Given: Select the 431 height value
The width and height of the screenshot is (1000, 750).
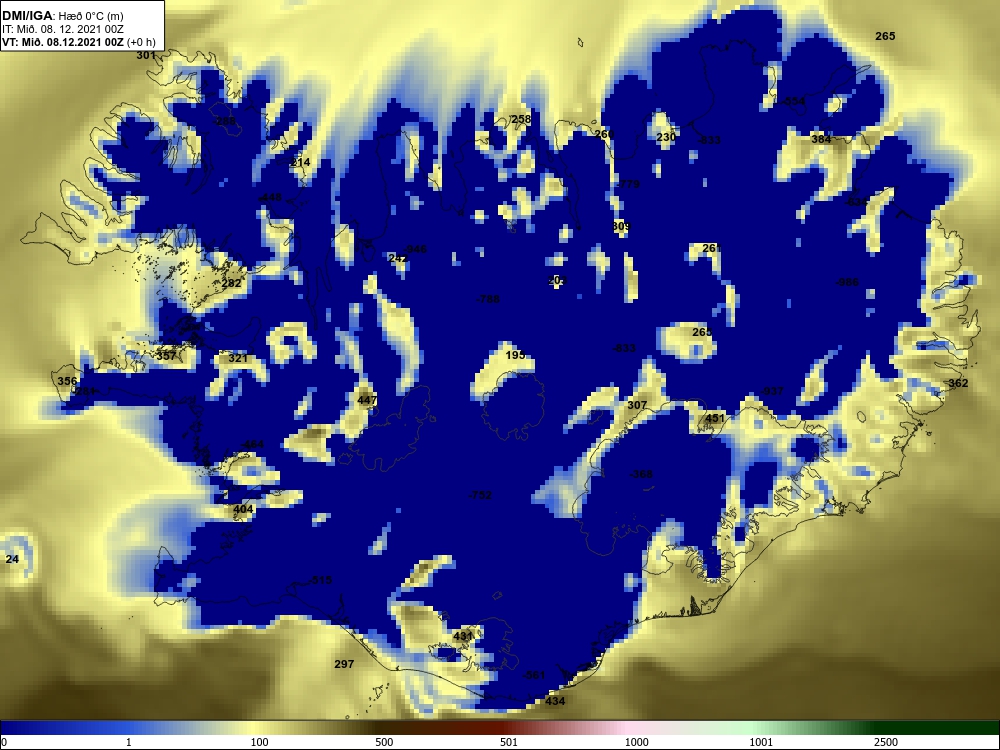Looking at the screenshot, I should [462, 636].
